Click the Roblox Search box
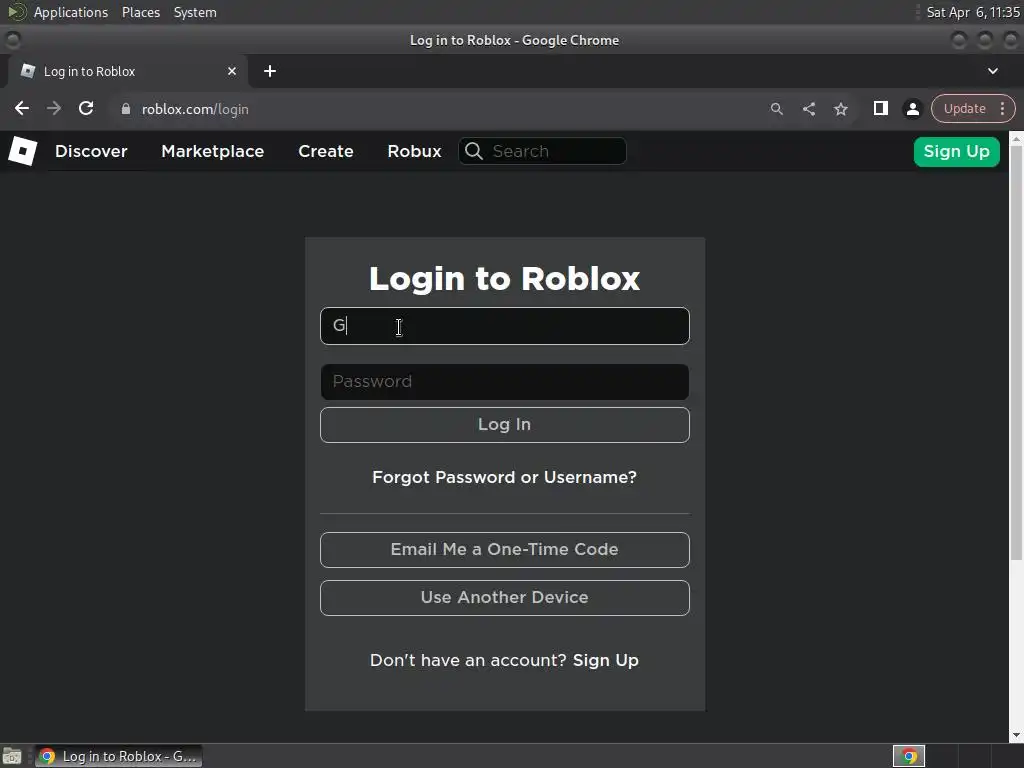The width and height of the screenshot is (1024, 768). click(542, 152)
